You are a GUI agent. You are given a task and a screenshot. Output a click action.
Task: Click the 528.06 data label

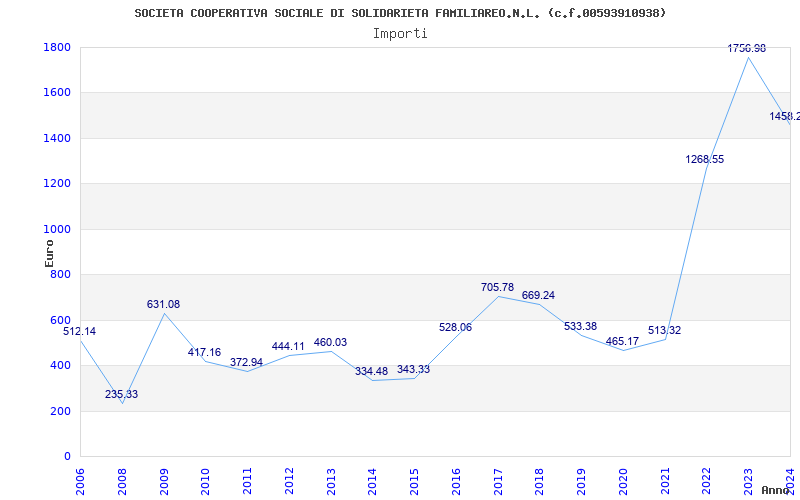[x=455, y=328]
